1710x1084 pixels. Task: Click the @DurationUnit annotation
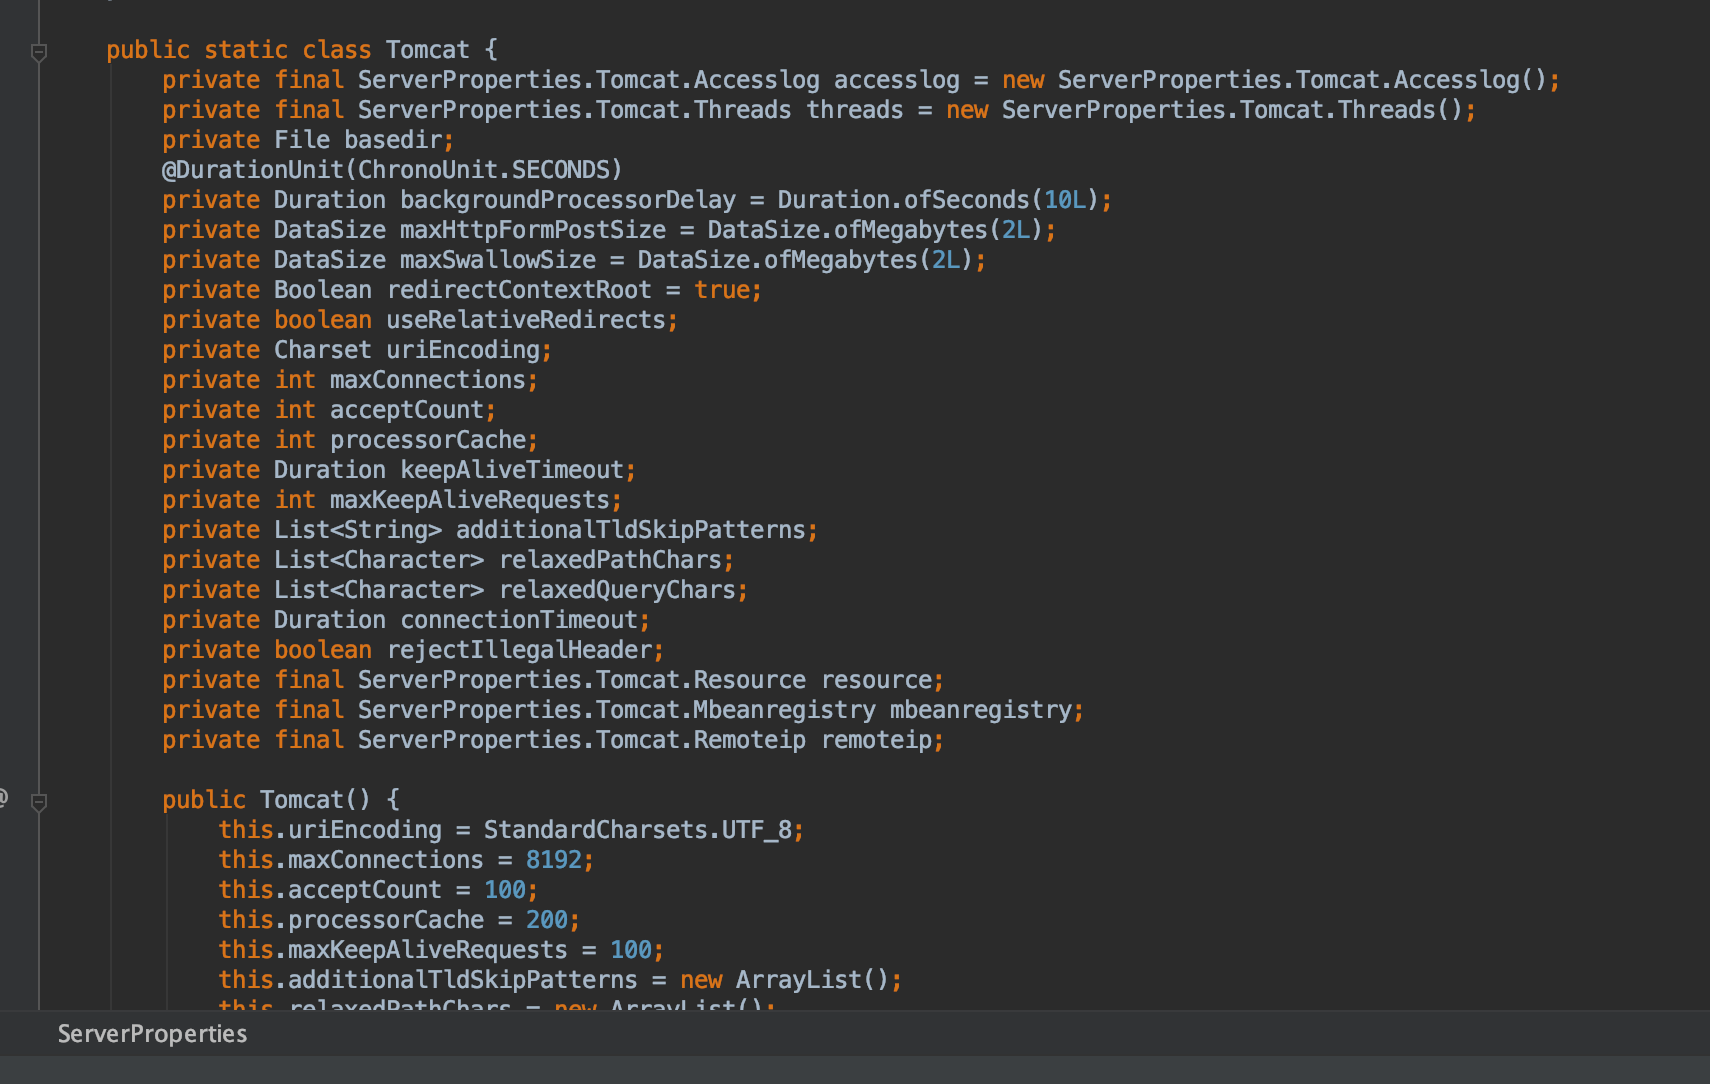(x=253, y=170)
